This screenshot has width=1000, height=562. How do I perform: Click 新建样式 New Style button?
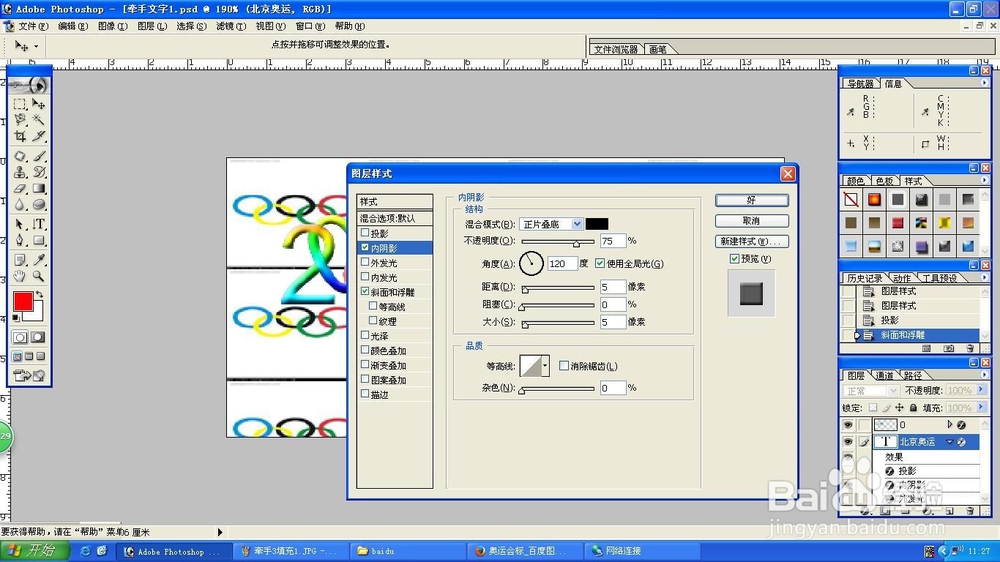click(751, 241)
